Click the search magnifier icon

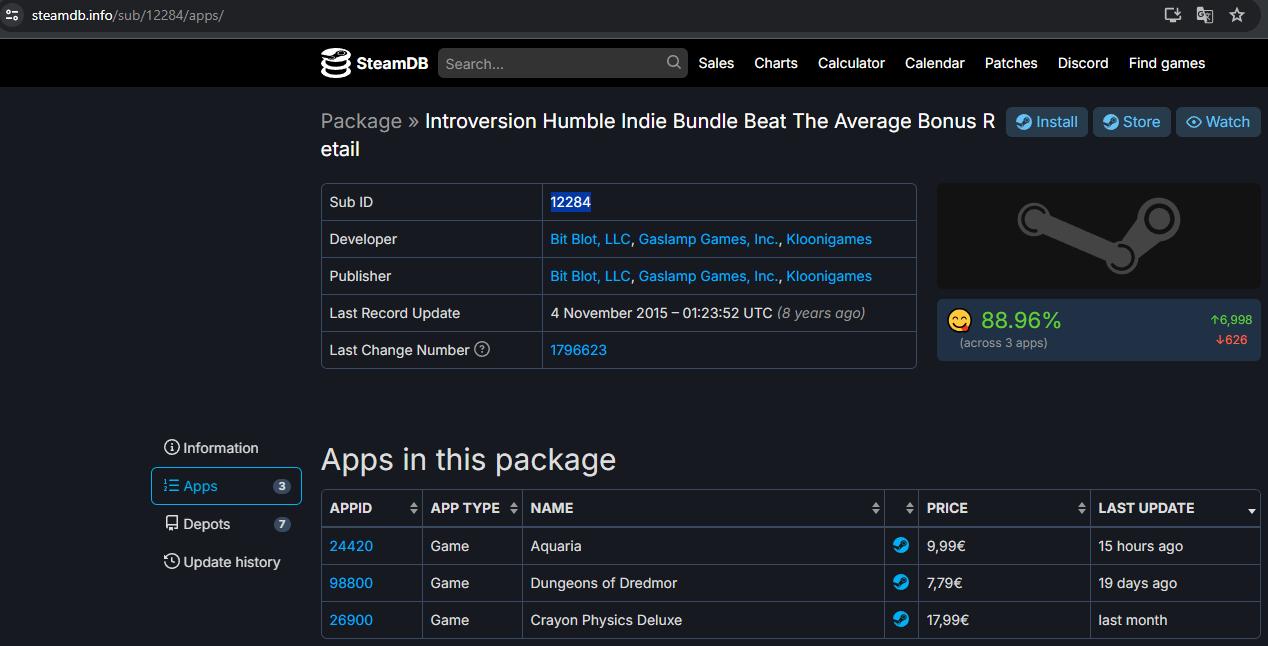coord(674,63)
